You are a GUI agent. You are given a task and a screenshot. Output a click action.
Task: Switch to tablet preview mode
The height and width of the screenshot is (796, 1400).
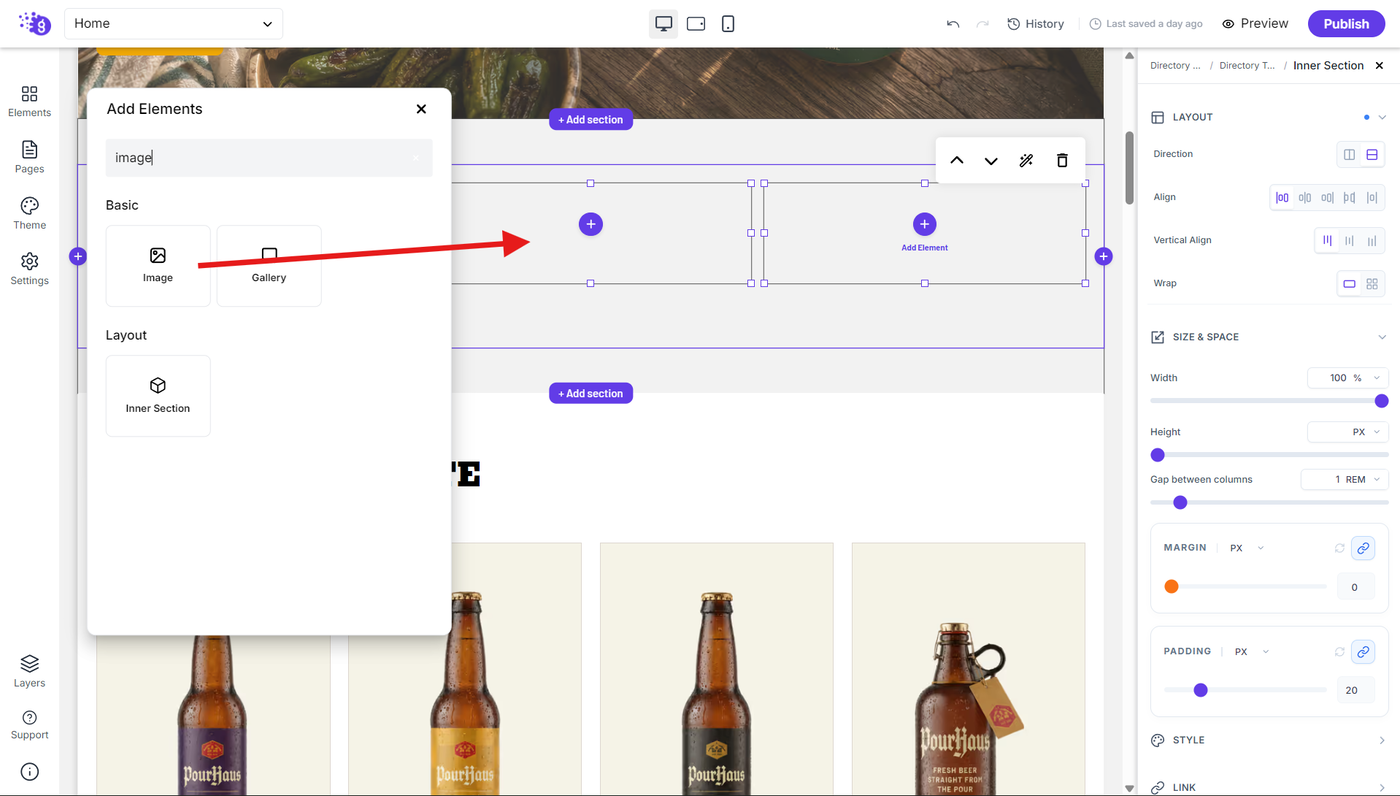(696, 23)
